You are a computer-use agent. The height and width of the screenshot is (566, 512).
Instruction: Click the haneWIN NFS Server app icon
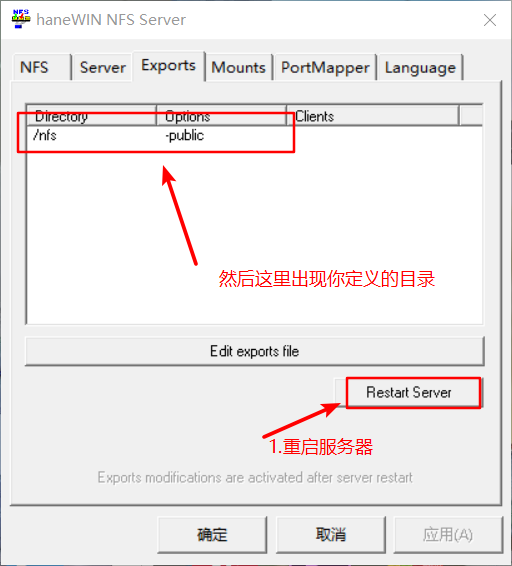click(x=21, y=19)
